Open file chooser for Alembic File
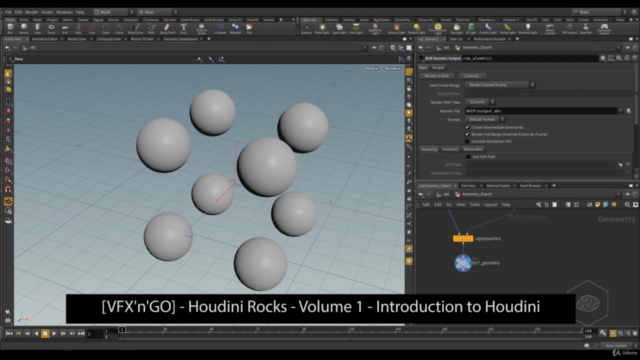 click(x=629, y=111)
